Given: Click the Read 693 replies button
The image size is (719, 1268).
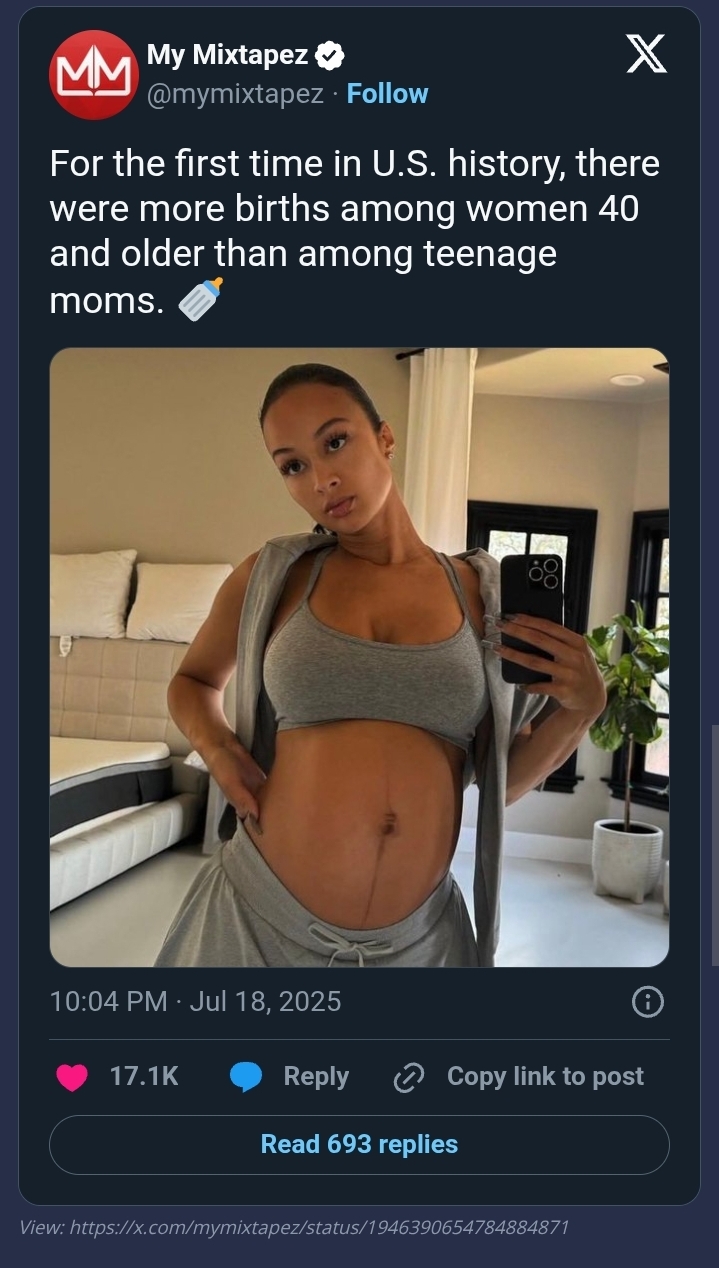Looking at the screenshot, I should (x=359, y=1144).
